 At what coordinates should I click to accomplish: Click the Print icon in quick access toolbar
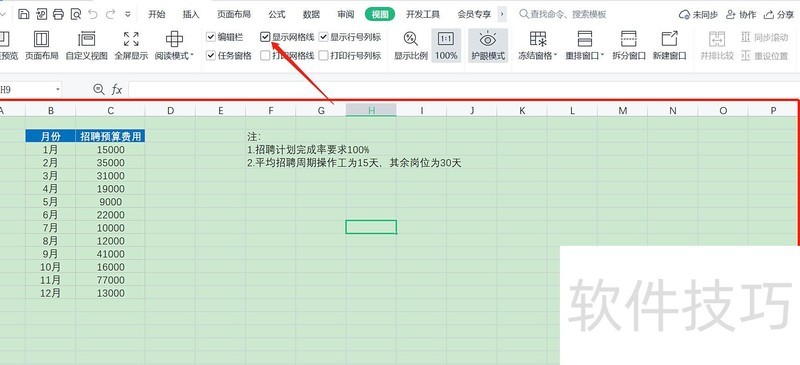pyautogui.click(x=59, y=14)
